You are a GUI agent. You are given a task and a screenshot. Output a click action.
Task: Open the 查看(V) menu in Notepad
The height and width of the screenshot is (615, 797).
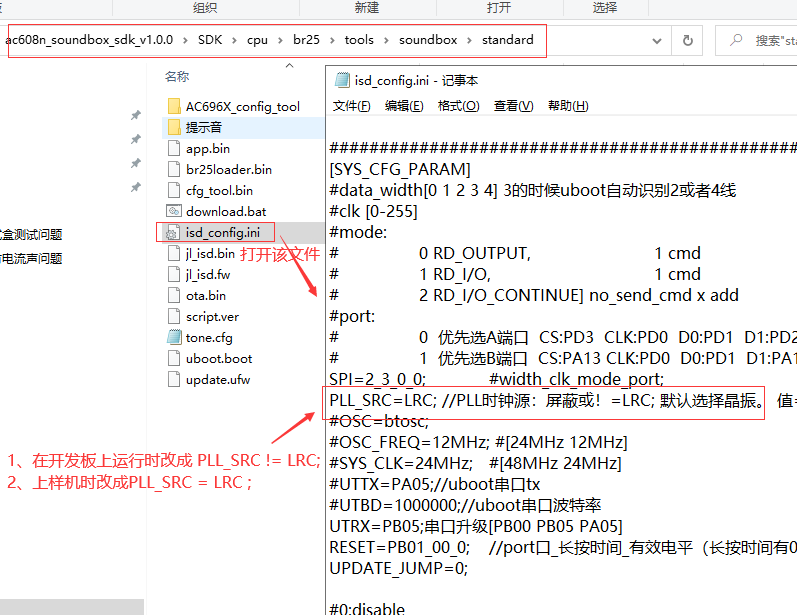(513, 106)
